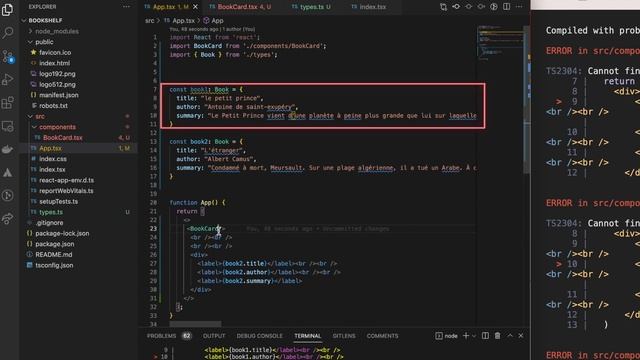Click the compare changes icon in editor toolbar
640x360 pixels.
[444, 7]
